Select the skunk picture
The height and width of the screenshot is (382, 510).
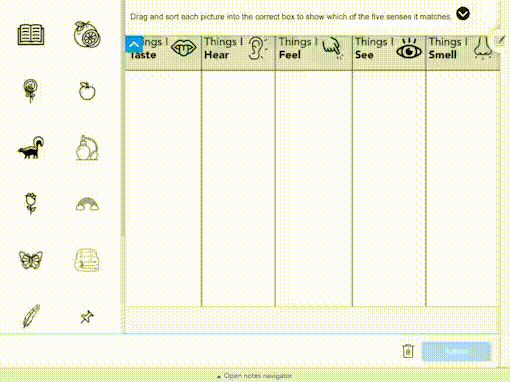tap(31, 147)
